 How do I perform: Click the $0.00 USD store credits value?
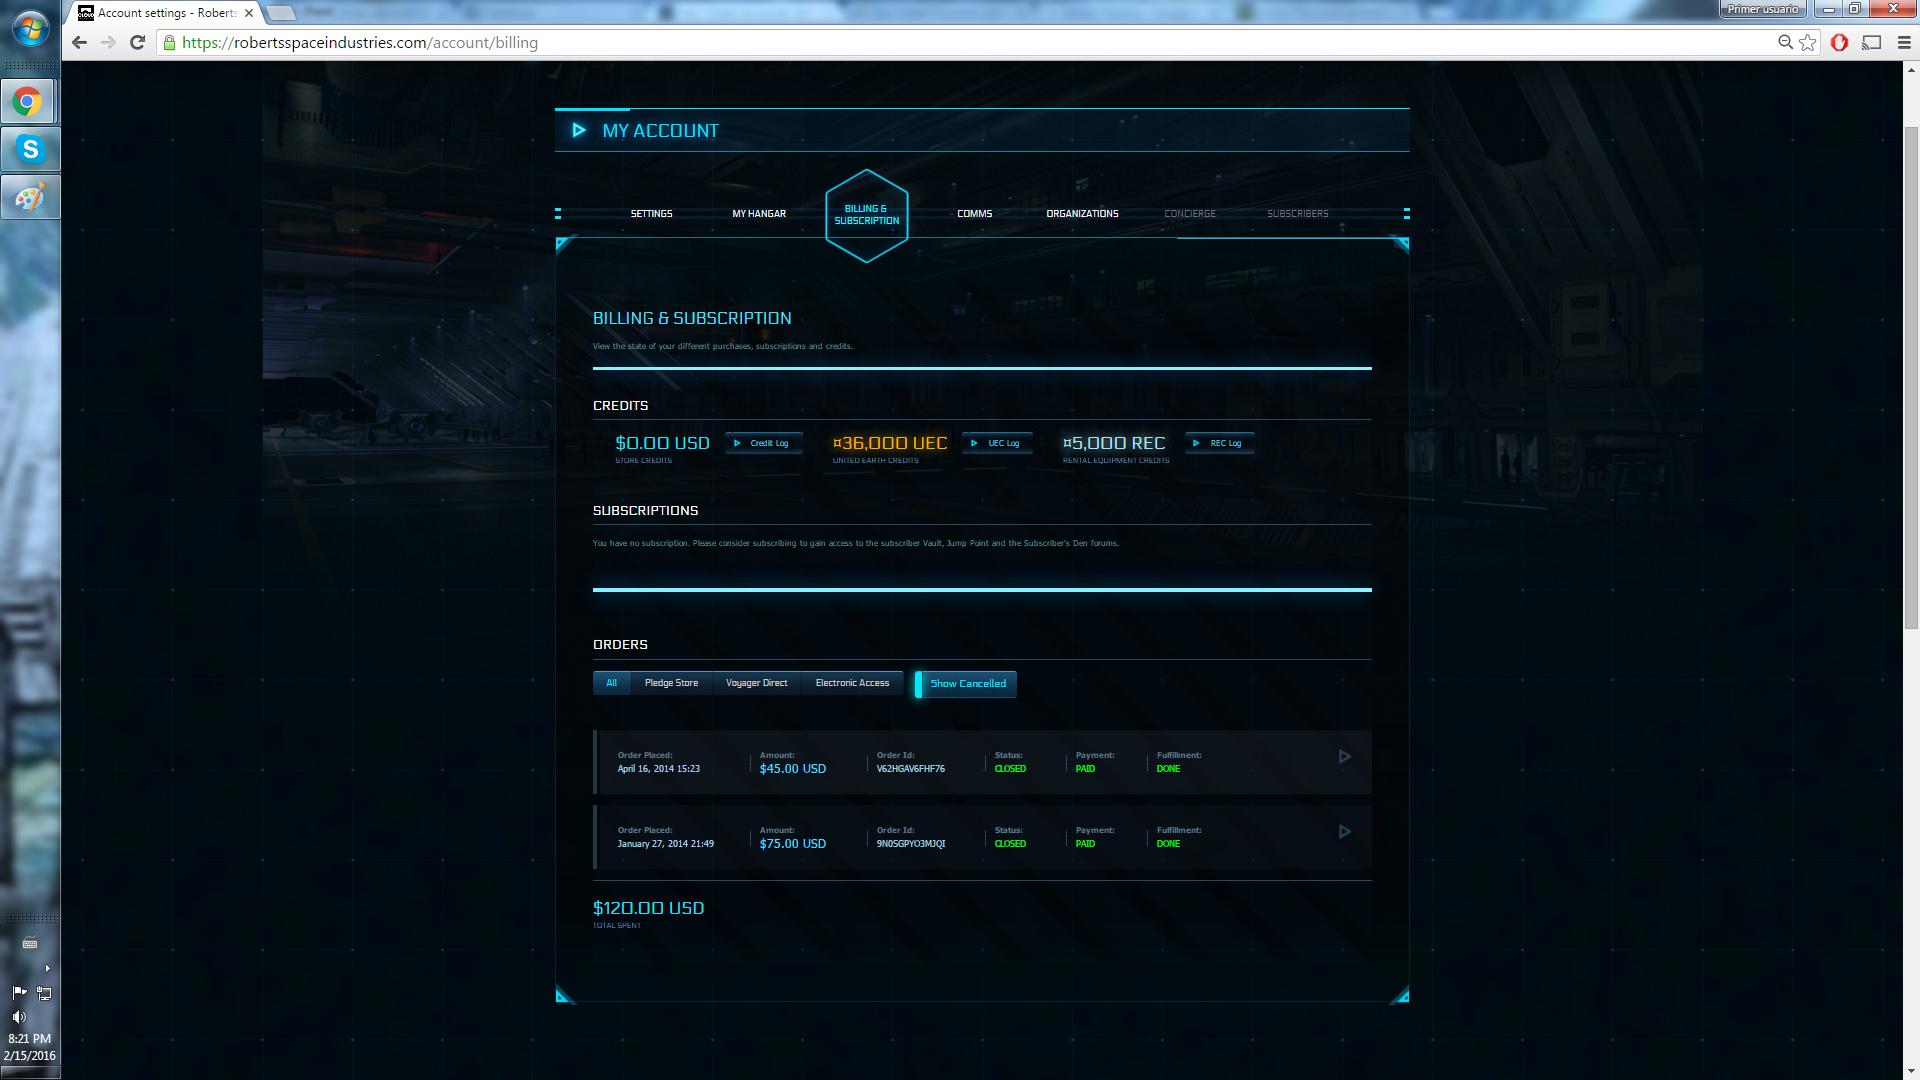coord(662,443)
